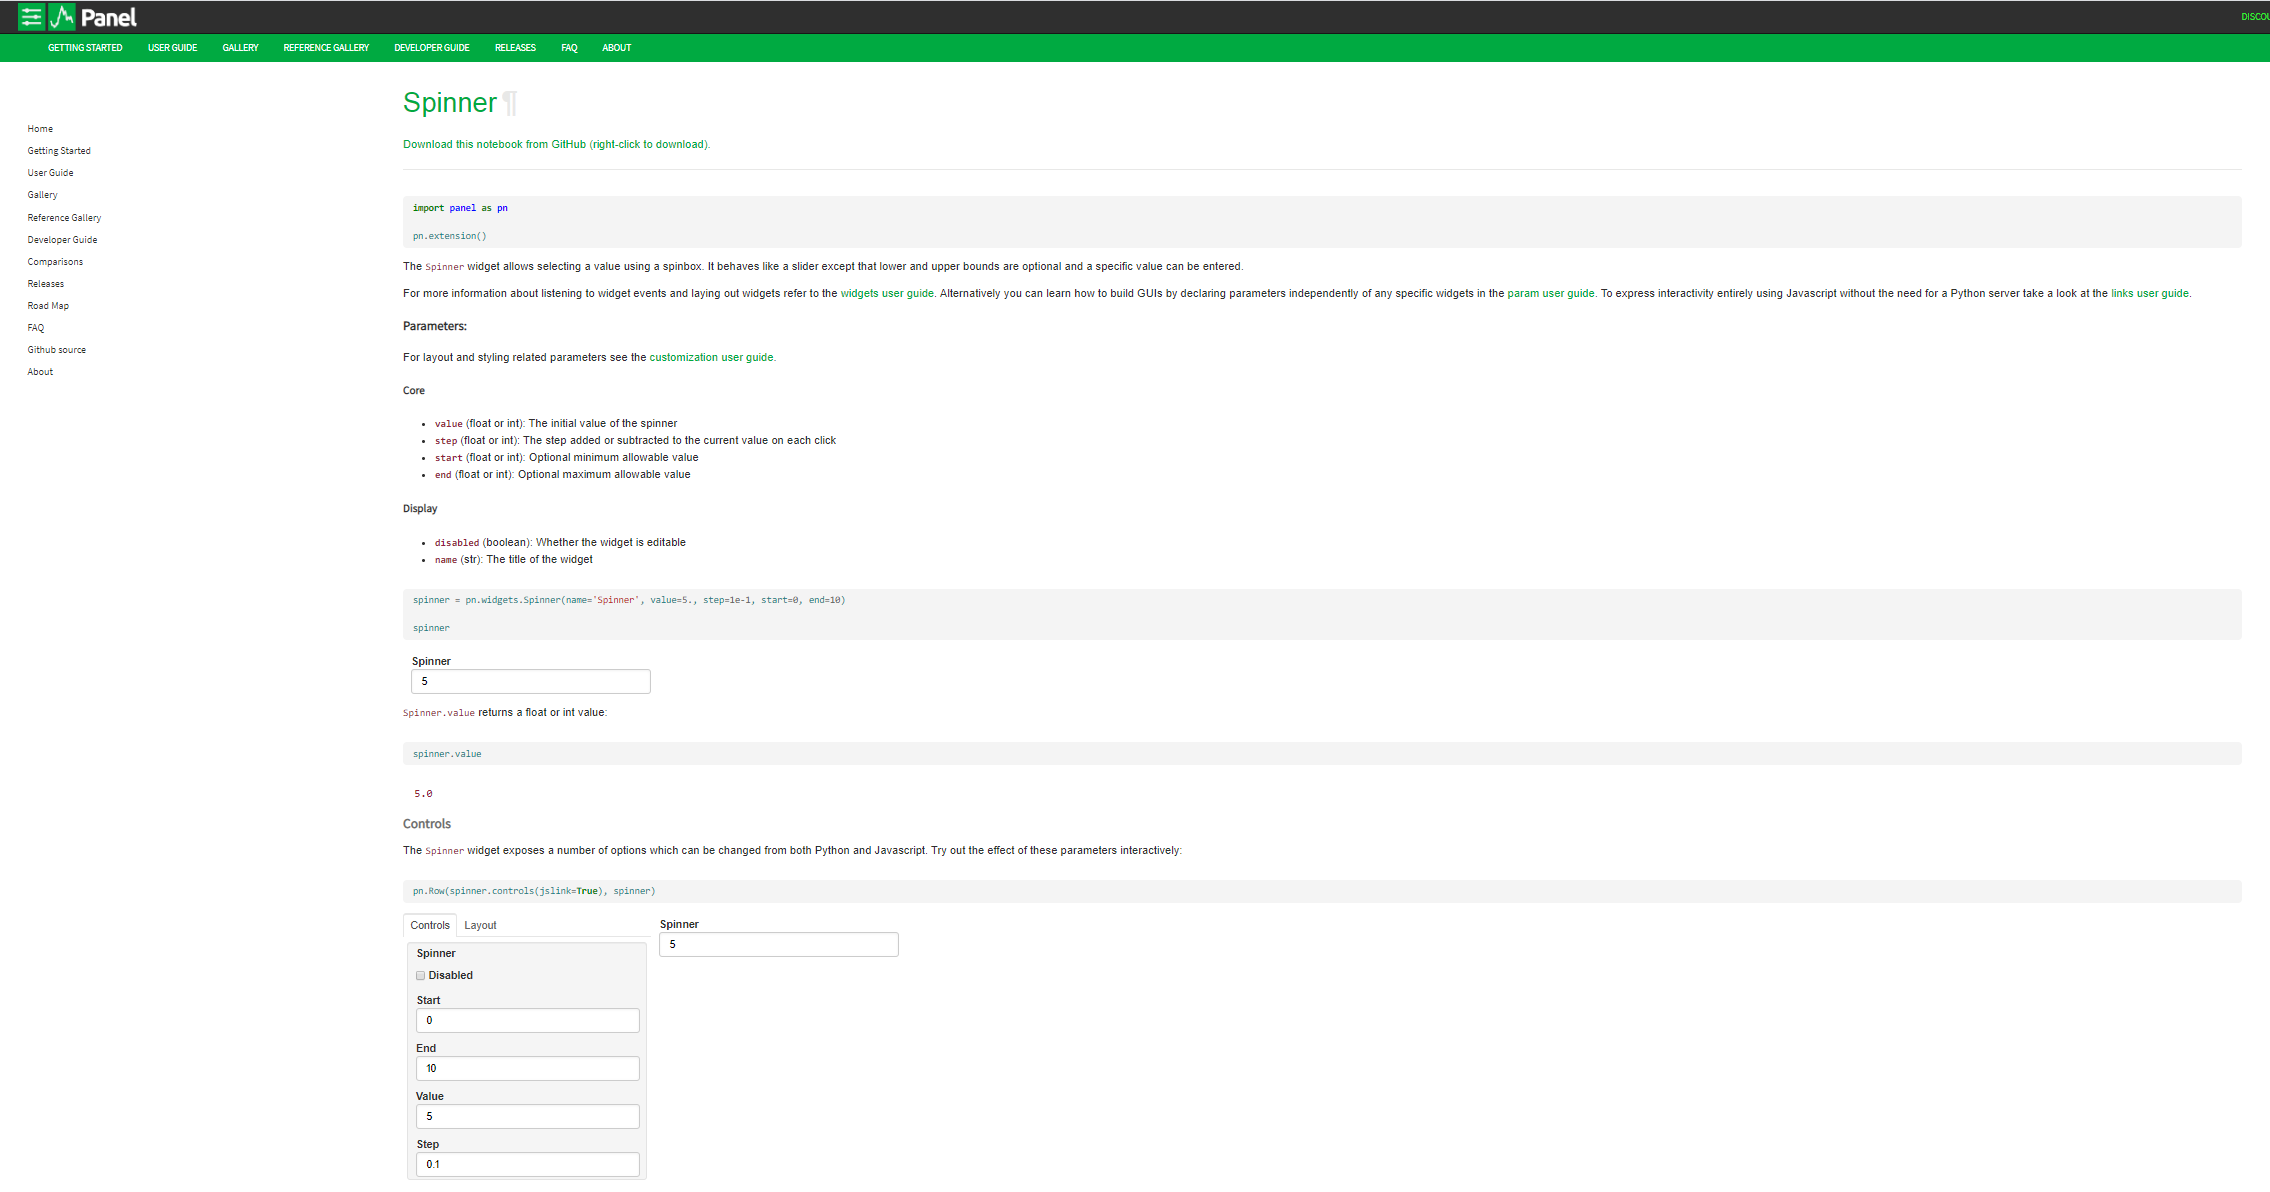Click the green Panel waveform logo icon
Image resolution: width=2270 pixels, height=1192 pixels.
point(62,17)
